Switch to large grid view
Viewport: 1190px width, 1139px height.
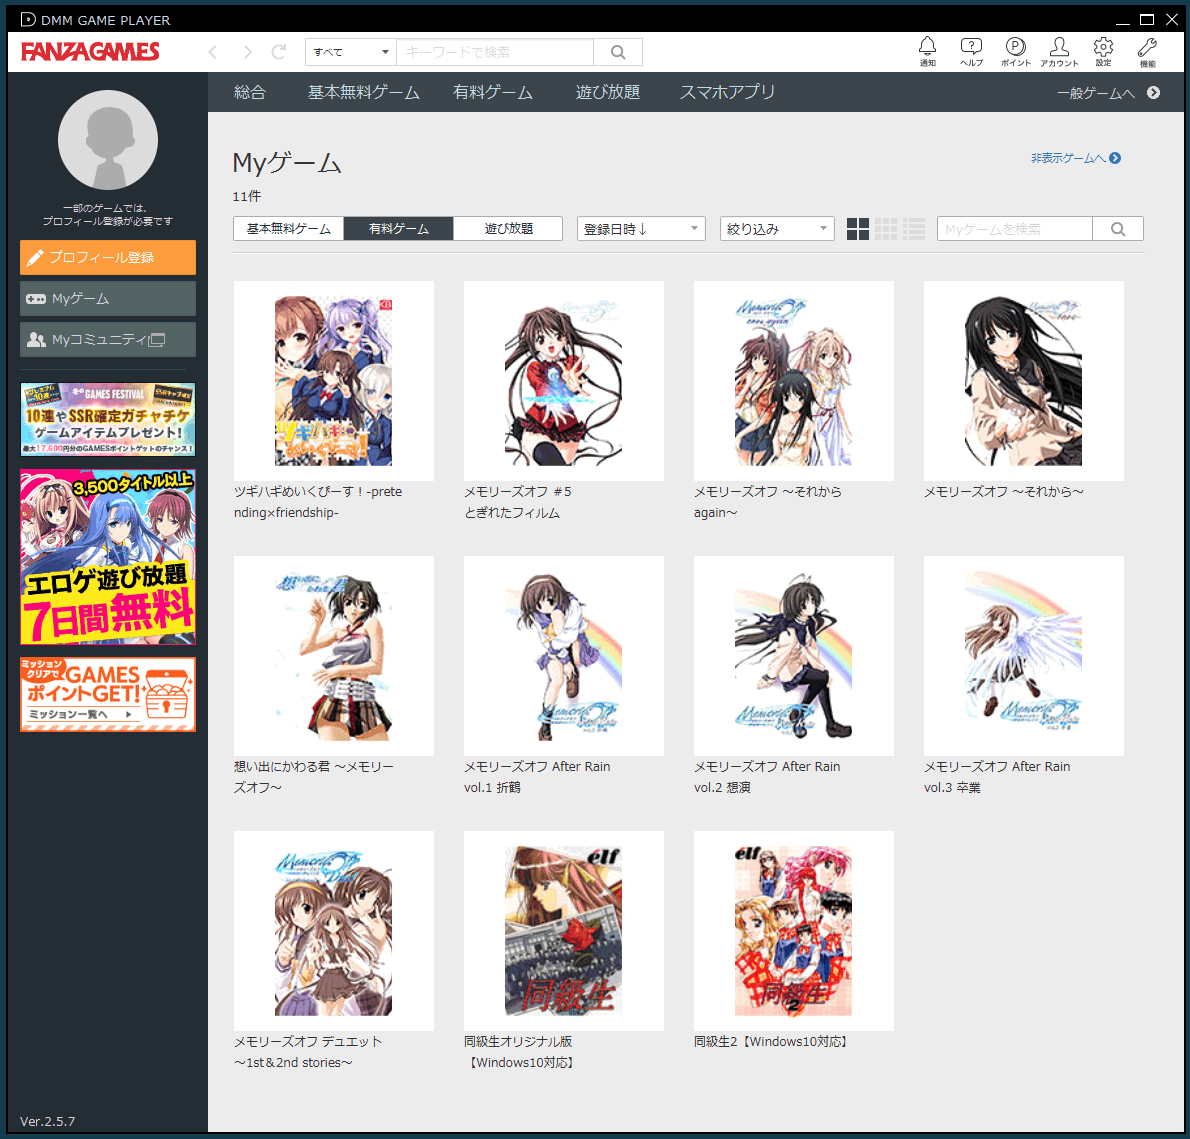(858, 228)
